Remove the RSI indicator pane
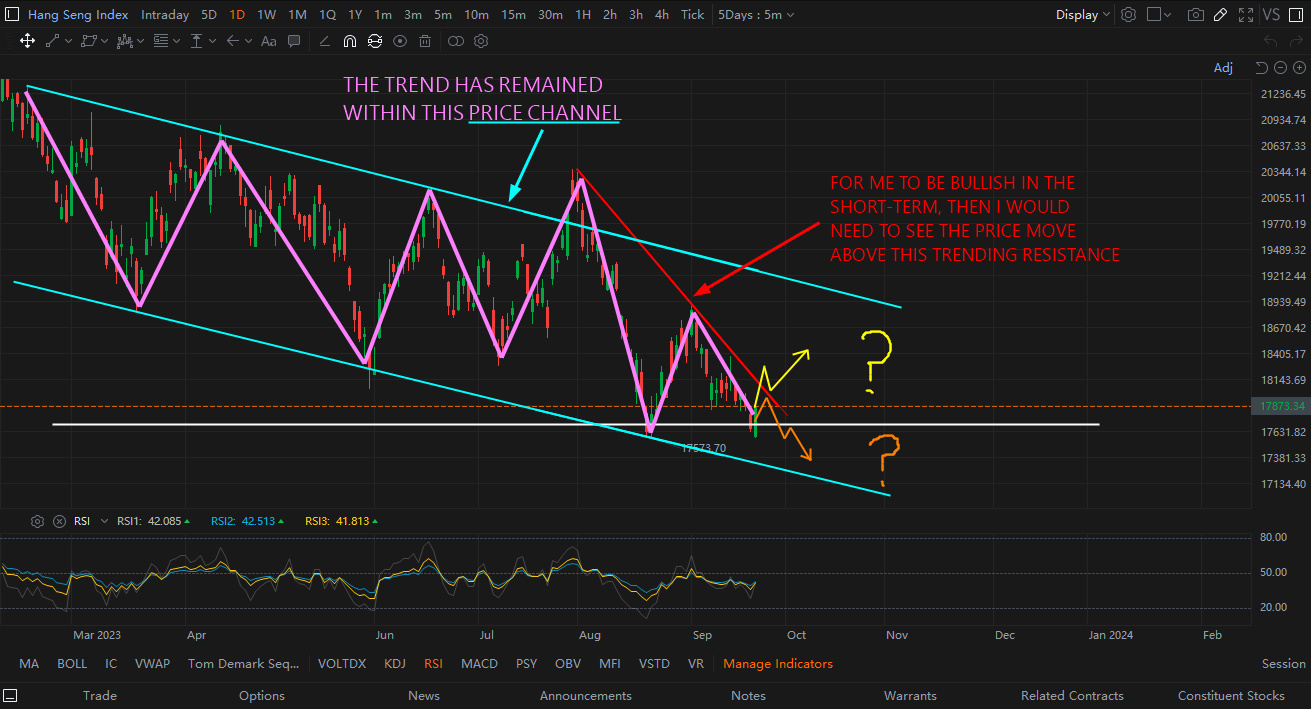1311x709 pixels. 59,521
